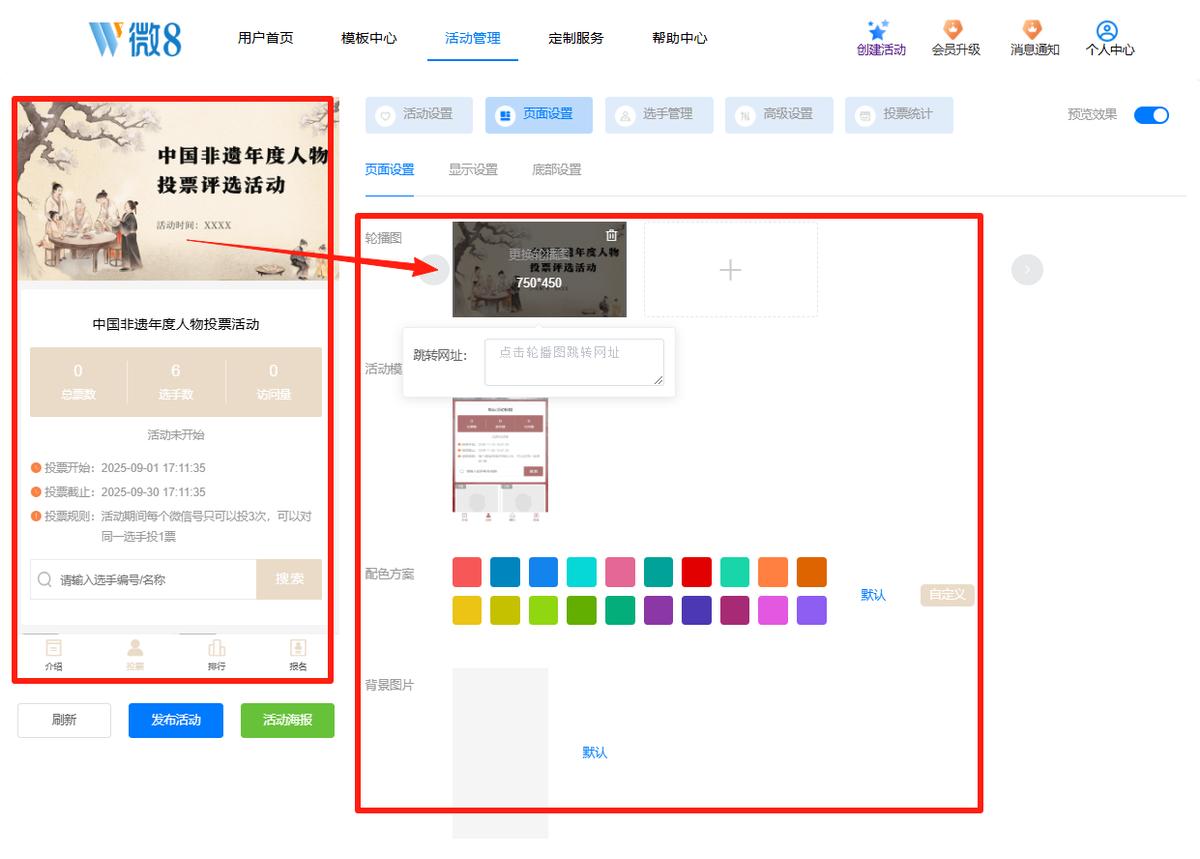This screenshot has width=1200, height=859.
Task: Open 排行 ranking in preview footer
Action: 216,655
